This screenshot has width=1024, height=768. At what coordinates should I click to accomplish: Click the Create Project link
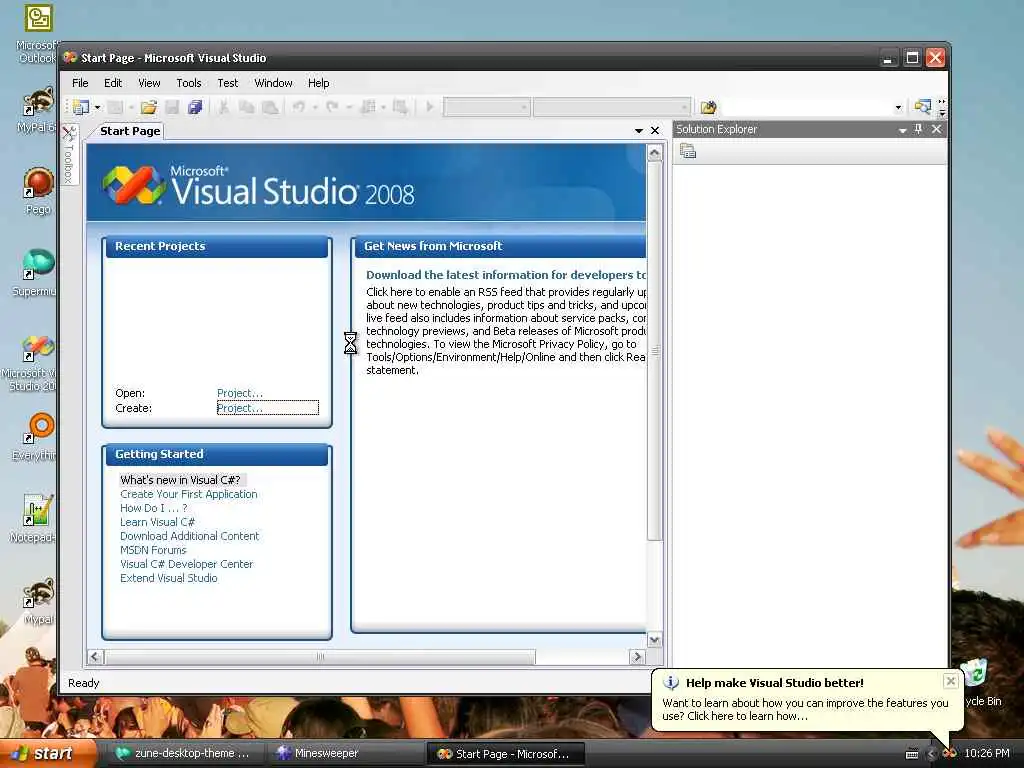(240, 408)
